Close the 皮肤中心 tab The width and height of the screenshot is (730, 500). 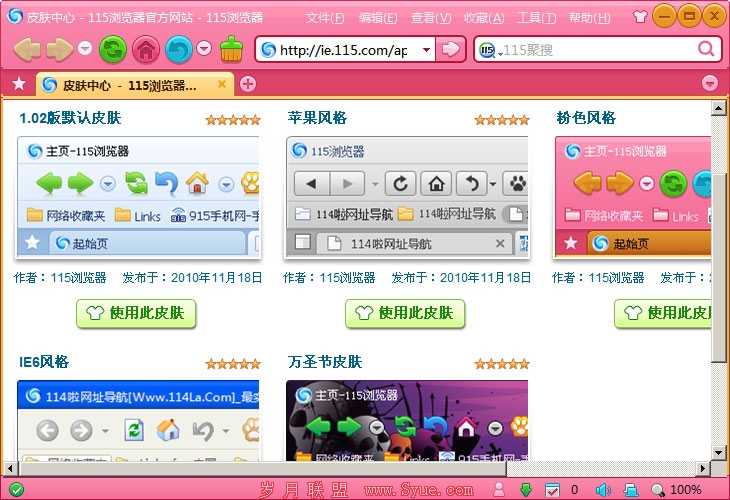tap(222, 84)
